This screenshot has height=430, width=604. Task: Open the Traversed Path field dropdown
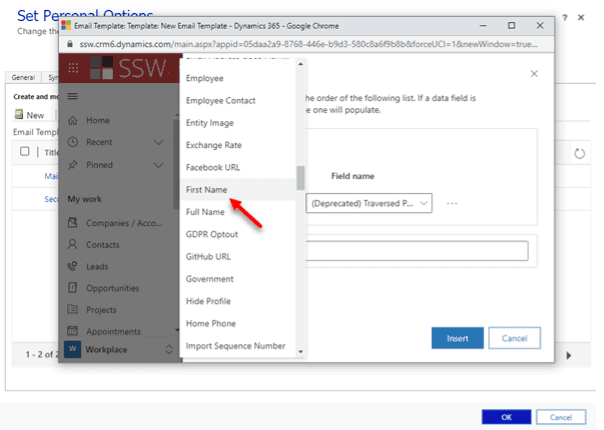click(370, 203)
